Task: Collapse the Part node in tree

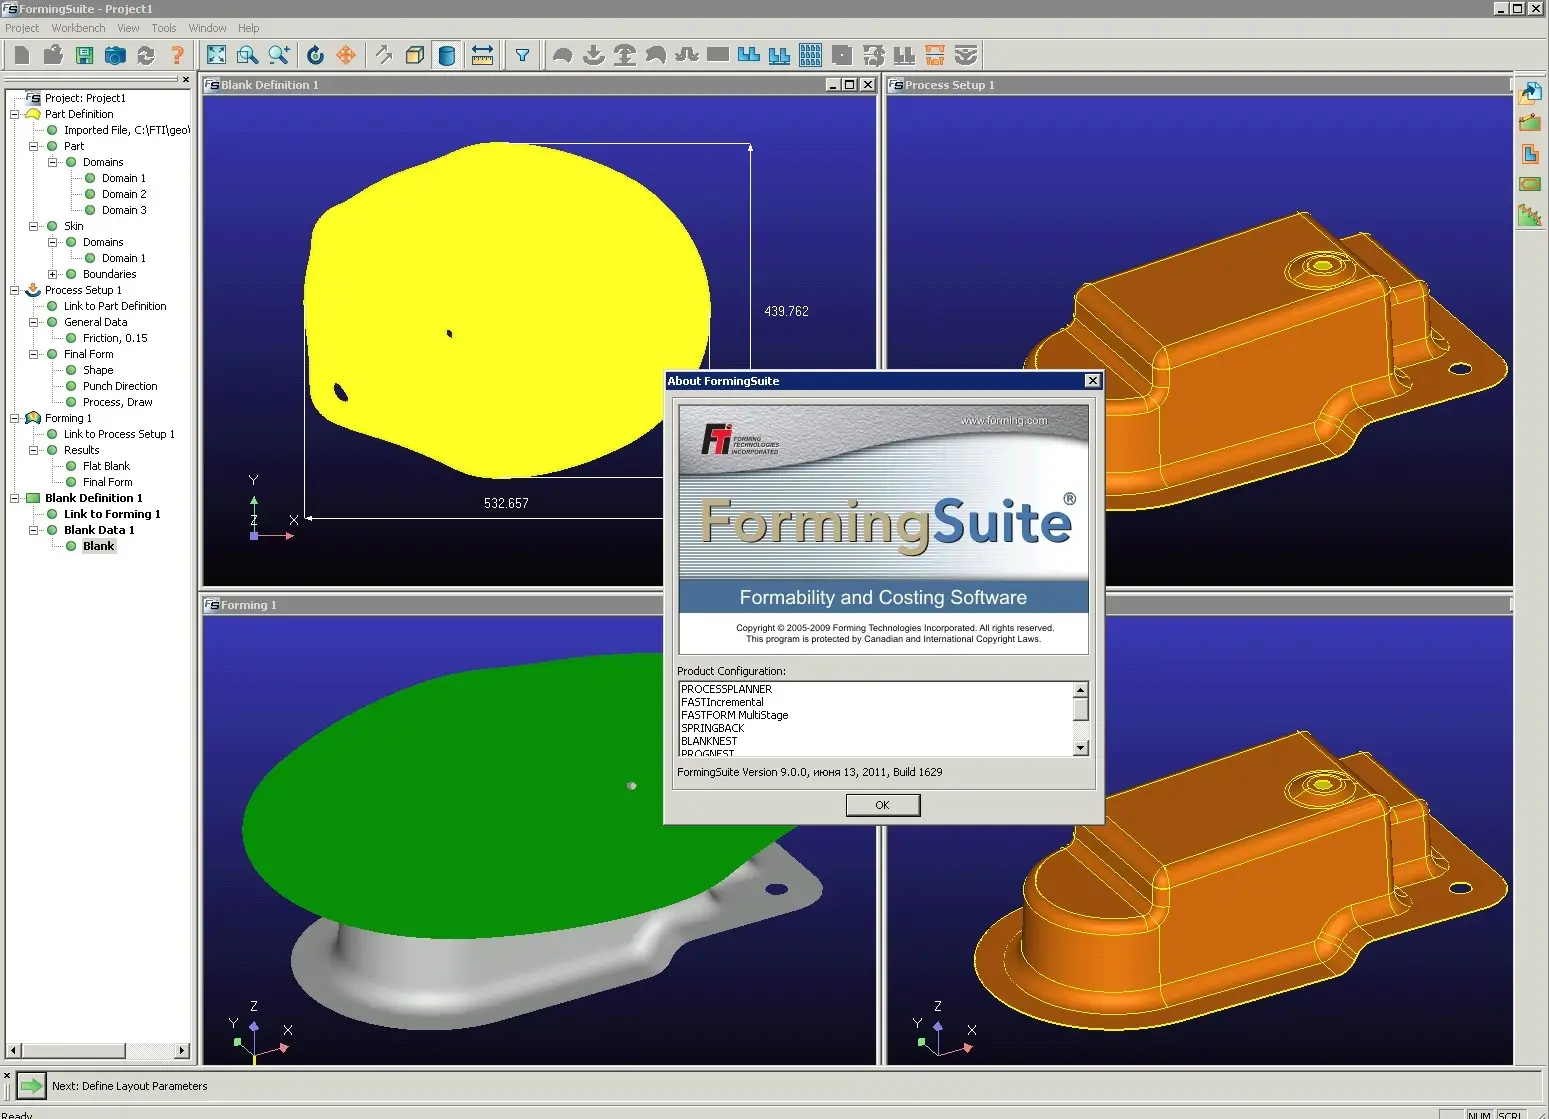Action: (33, 146)
